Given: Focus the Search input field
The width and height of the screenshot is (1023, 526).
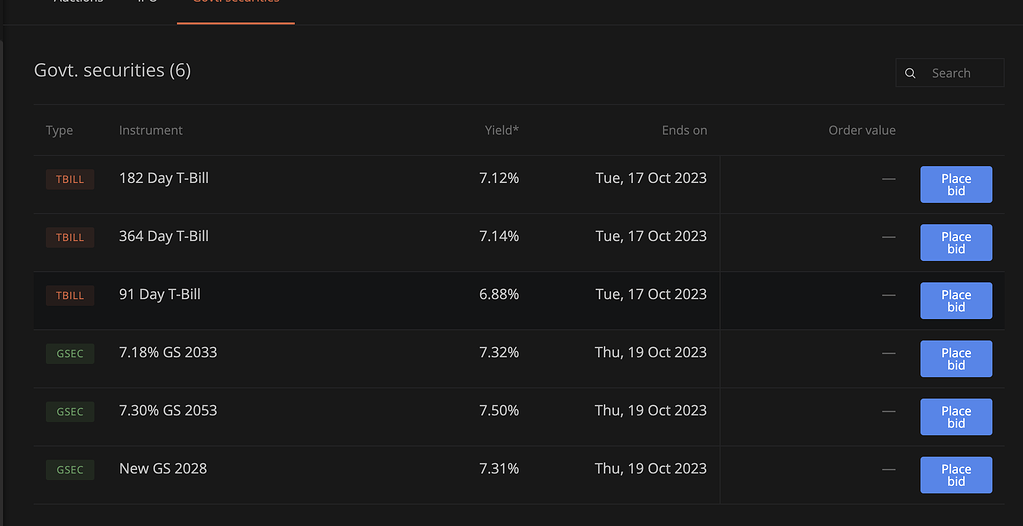Looking at the screenshot, I should tap(950, 73).
